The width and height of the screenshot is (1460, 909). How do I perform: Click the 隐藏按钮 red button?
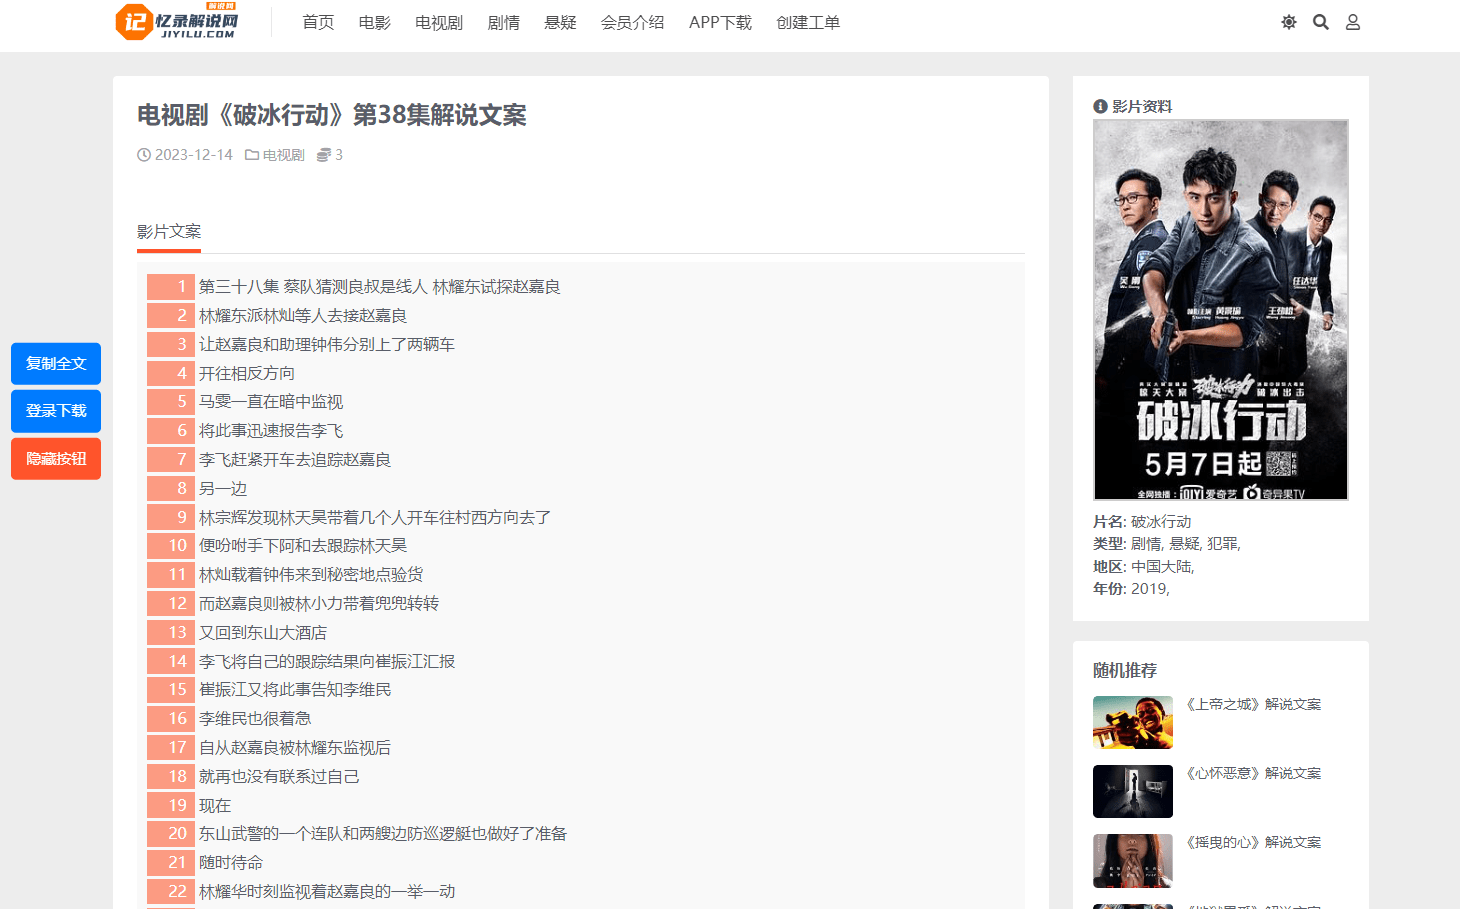[x=56, y=459]
